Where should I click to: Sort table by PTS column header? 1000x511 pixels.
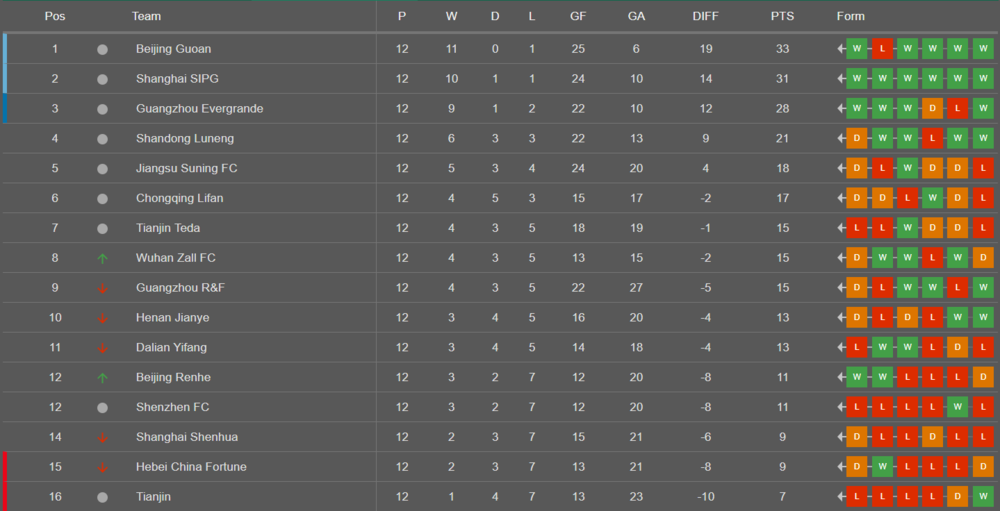pyautogui.click(x=782, y=17)
